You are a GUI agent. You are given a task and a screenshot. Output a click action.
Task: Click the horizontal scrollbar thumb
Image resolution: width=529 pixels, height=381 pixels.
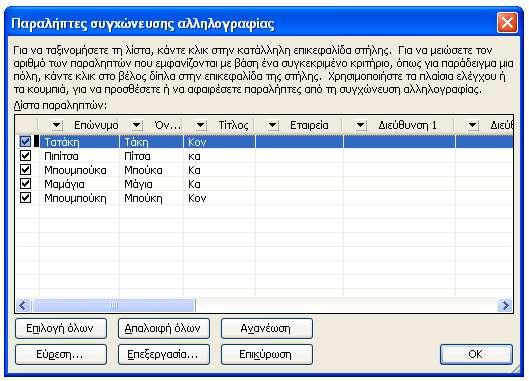pyautogui.click(x=113, y=306)
